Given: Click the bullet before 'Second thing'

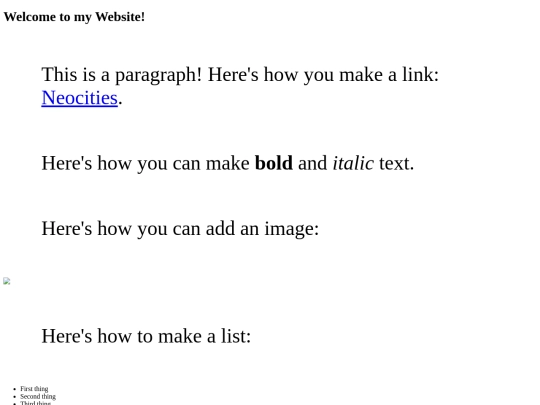Looking at the screenshot, I should pos(14,397).
